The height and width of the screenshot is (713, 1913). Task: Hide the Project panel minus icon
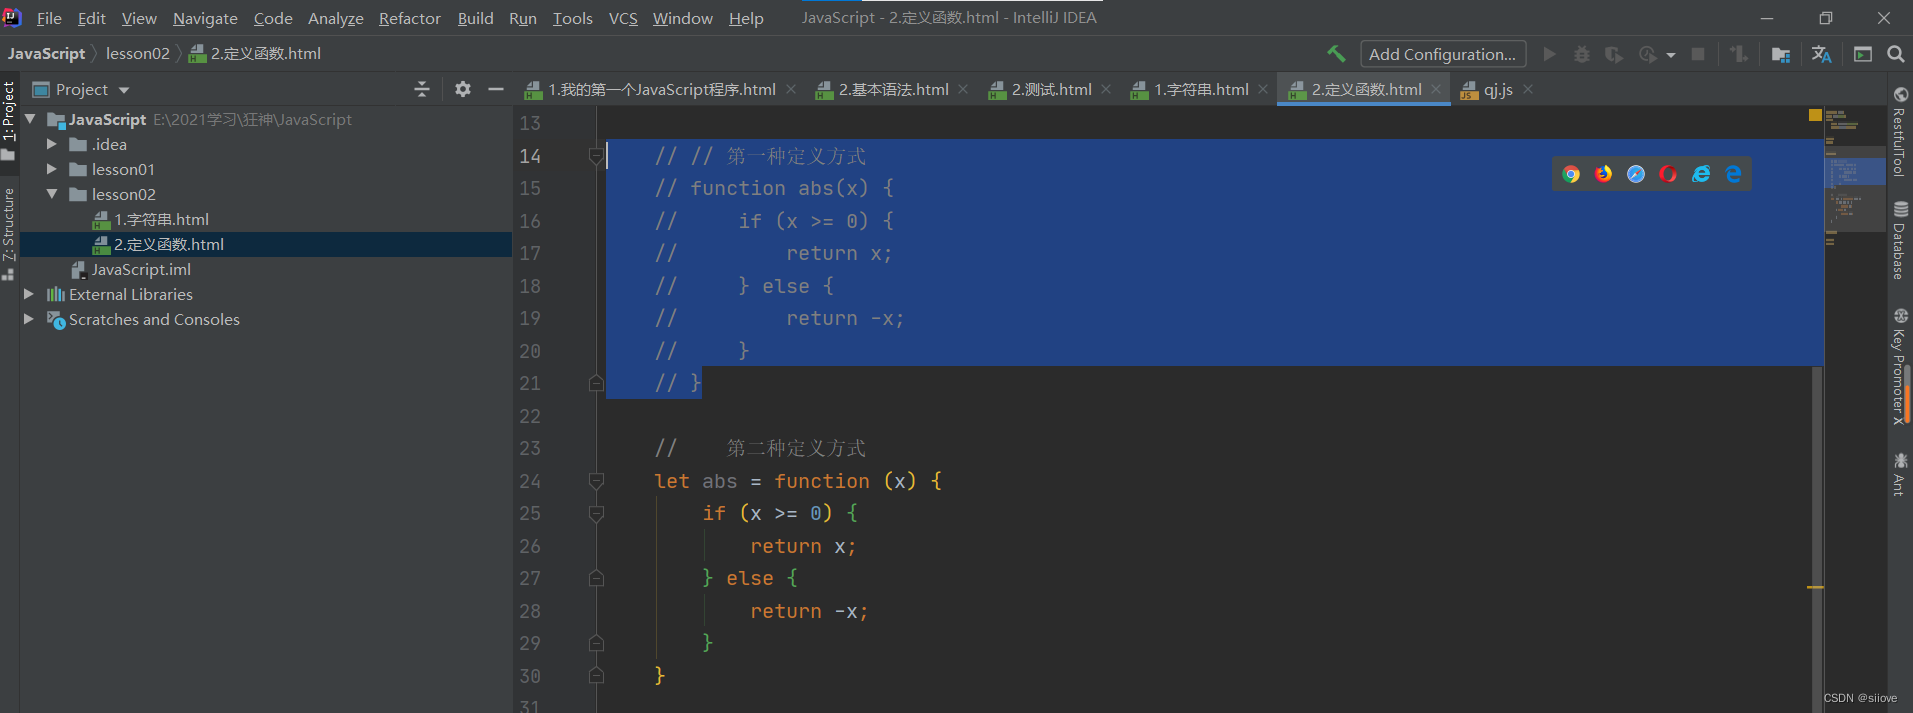coord(495,89)
